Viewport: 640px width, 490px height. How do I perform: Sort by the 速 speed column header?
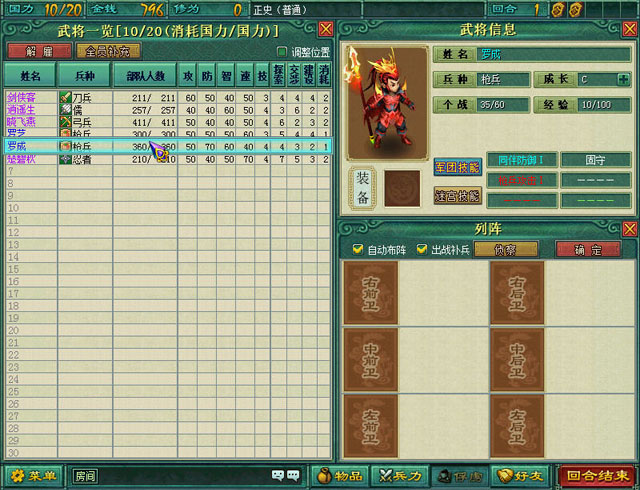point(245,75)
